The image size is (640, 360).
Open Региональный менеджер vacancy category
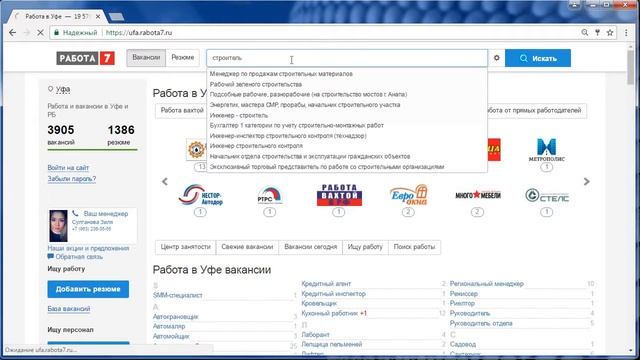click(x=487, y=284)
